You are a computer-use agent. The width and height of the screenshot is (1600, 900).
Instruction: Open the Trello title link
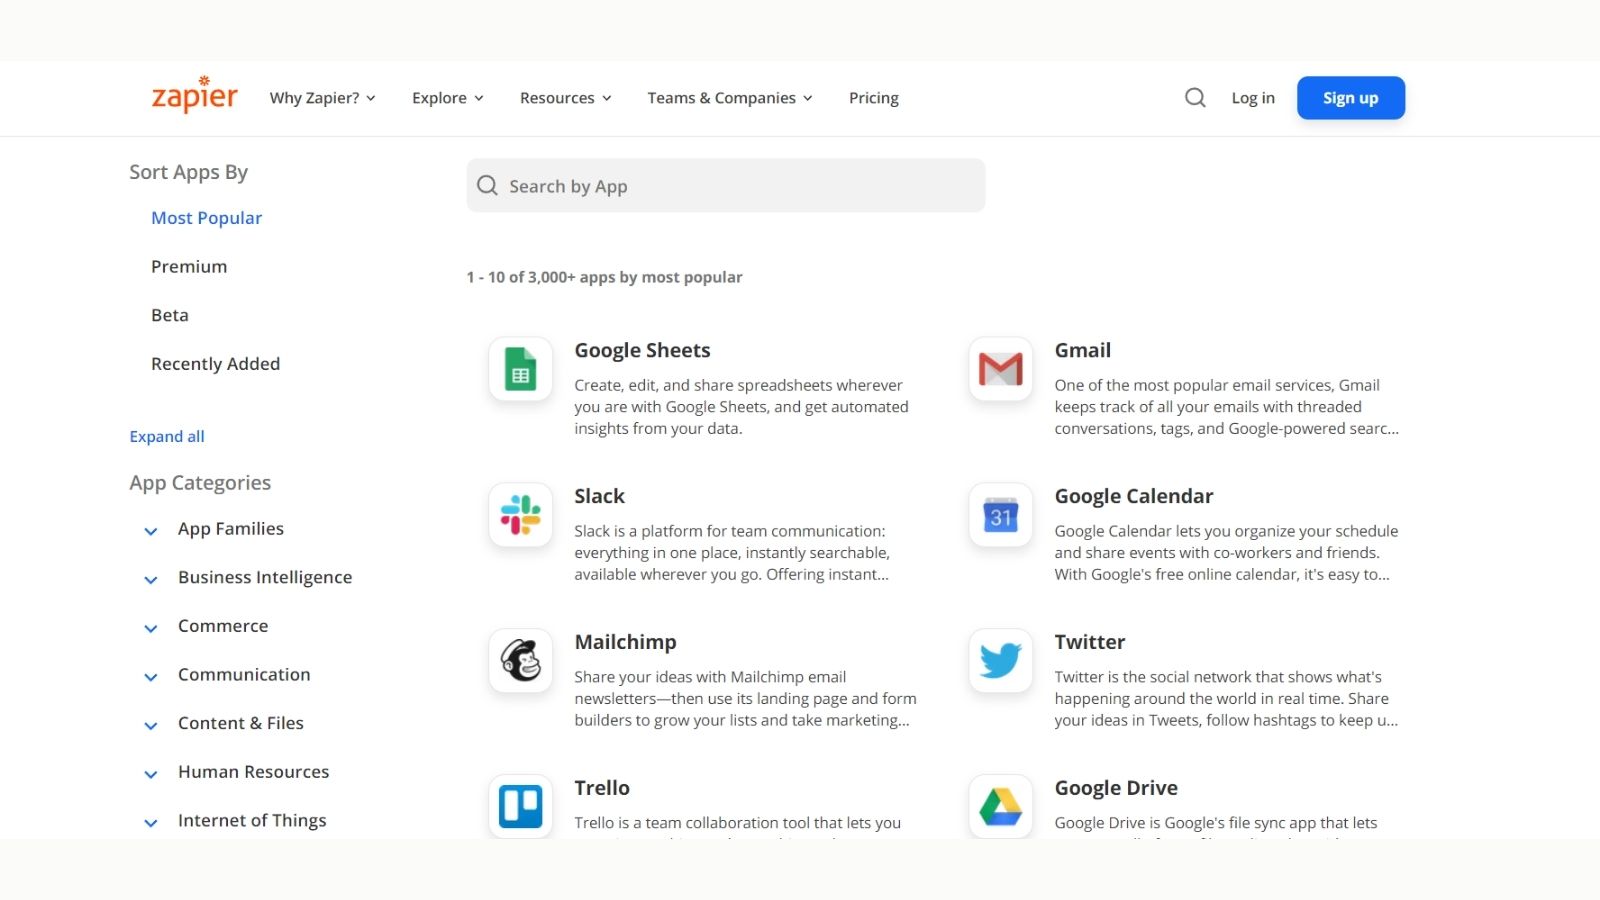[602, 788]
